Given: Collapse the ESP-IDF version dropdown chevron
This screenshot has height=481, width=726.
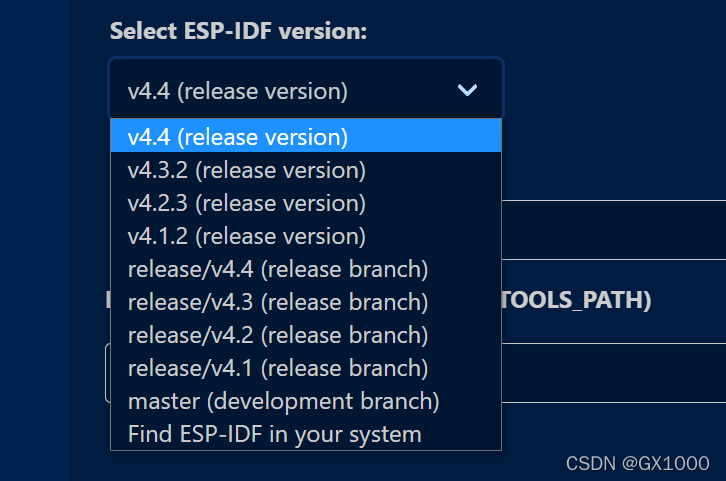Looking at the screenshot, I should (x=467, y=90).
